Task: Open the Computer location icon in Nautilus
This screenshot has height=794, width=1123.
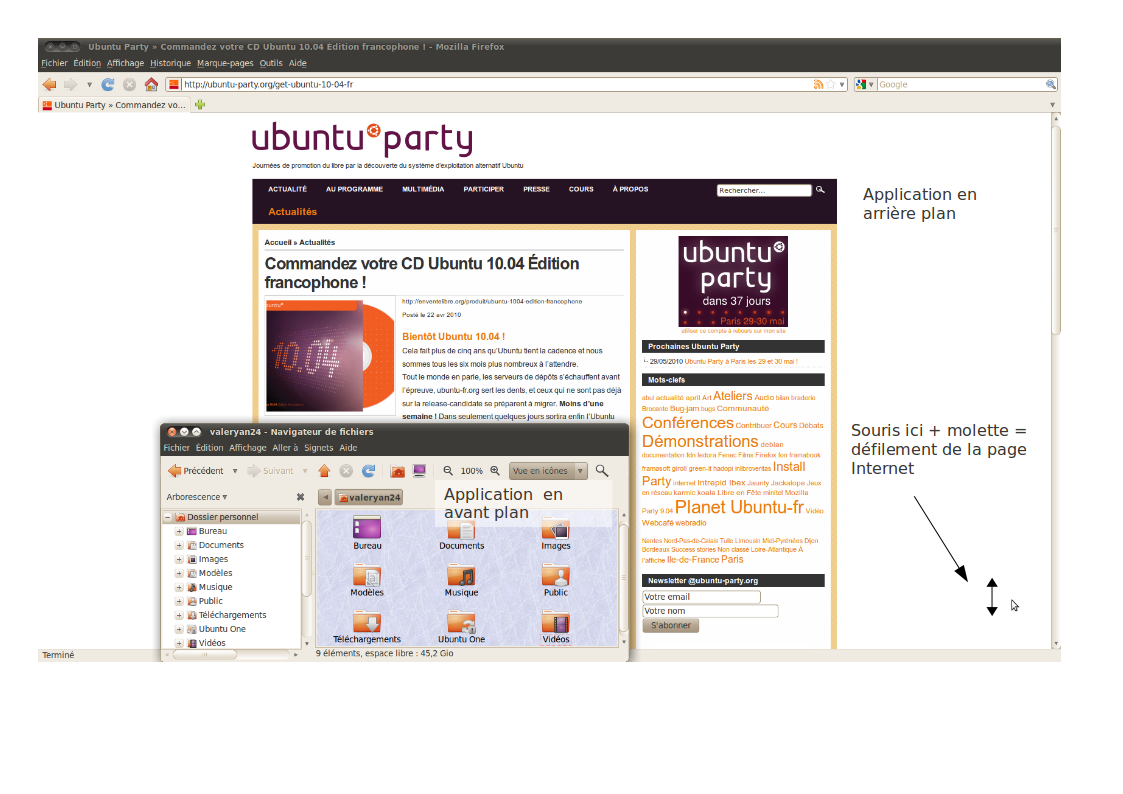Action: point(419,471)
